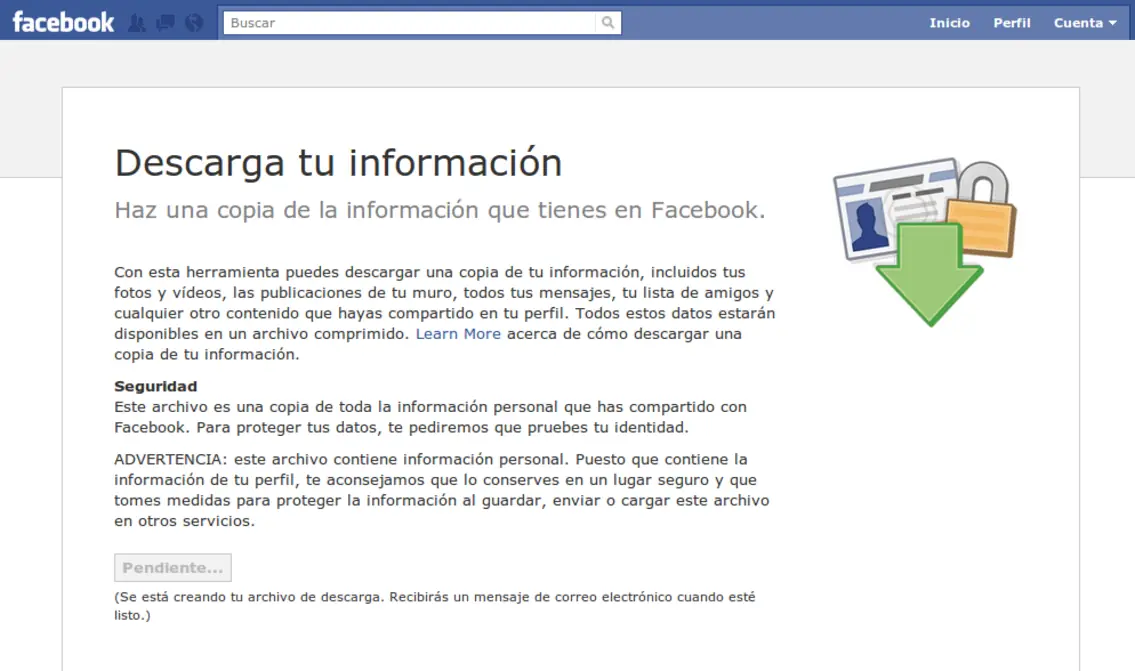Follow the Learn More link
The width and height of the screenshot is (1135, 671).
tap(458, 334)
